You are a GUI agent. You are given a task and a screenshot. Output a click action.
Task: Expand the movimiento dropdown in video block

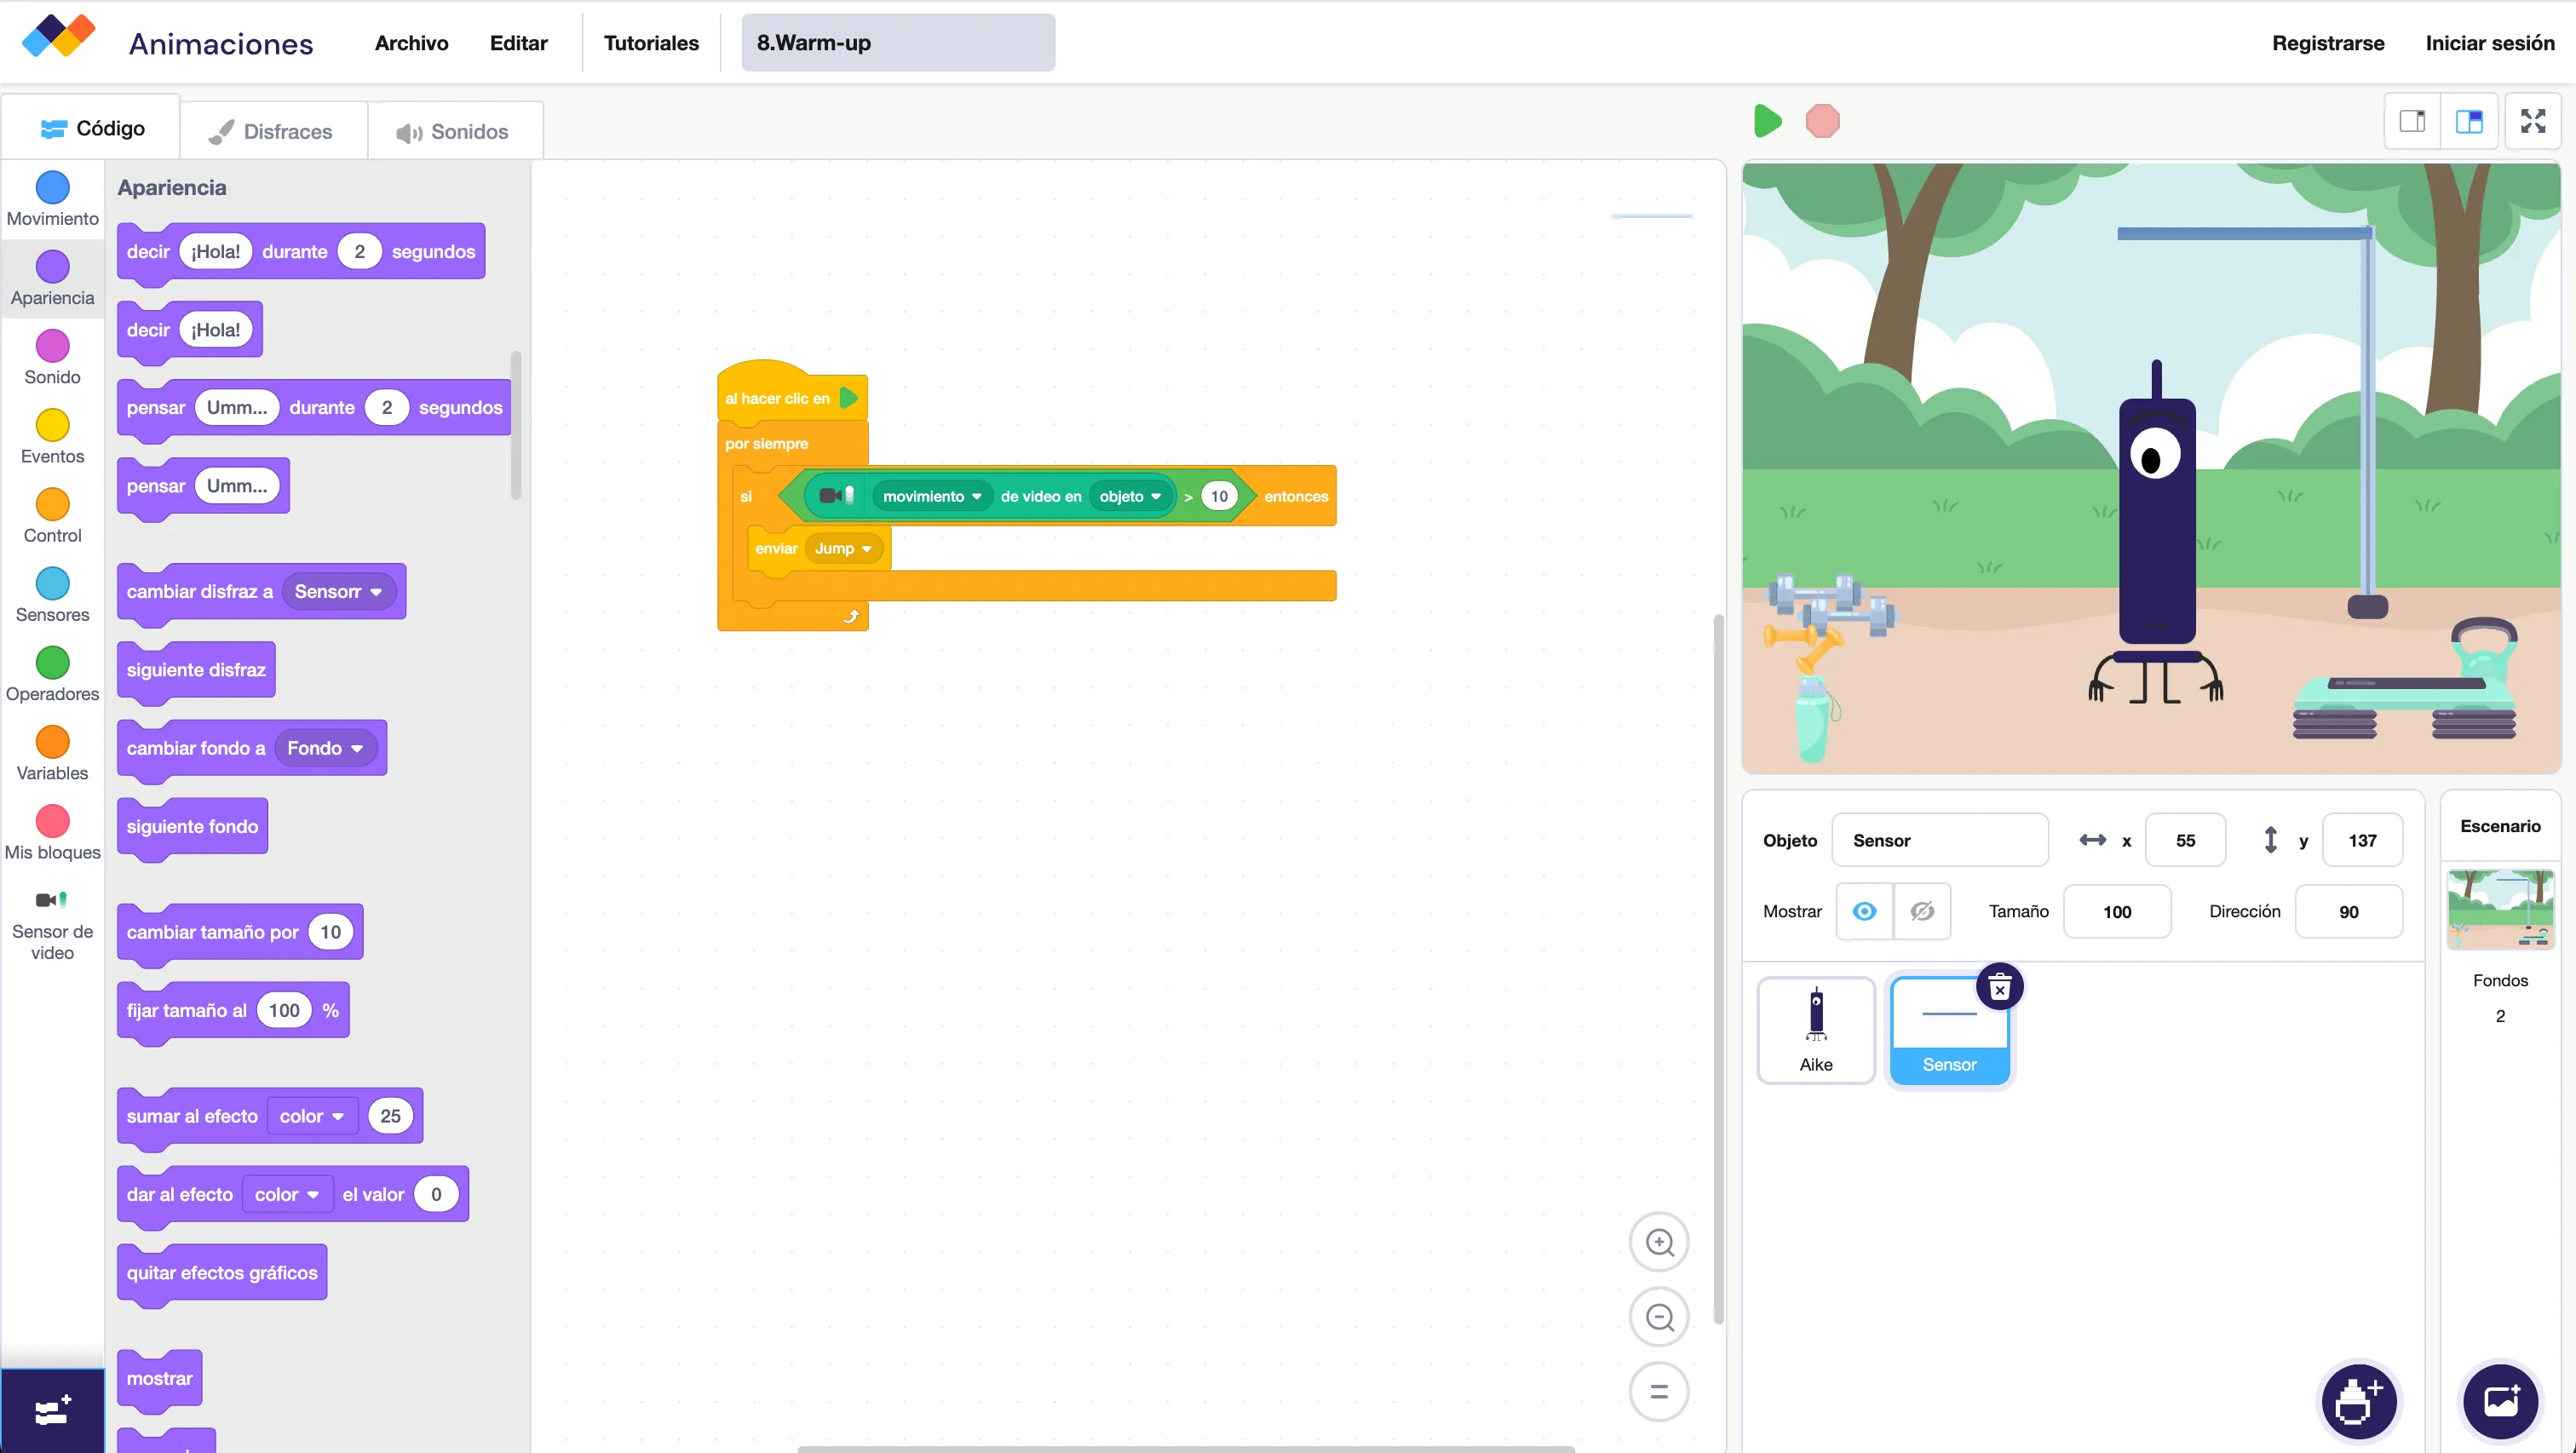[x=931, y=496]
